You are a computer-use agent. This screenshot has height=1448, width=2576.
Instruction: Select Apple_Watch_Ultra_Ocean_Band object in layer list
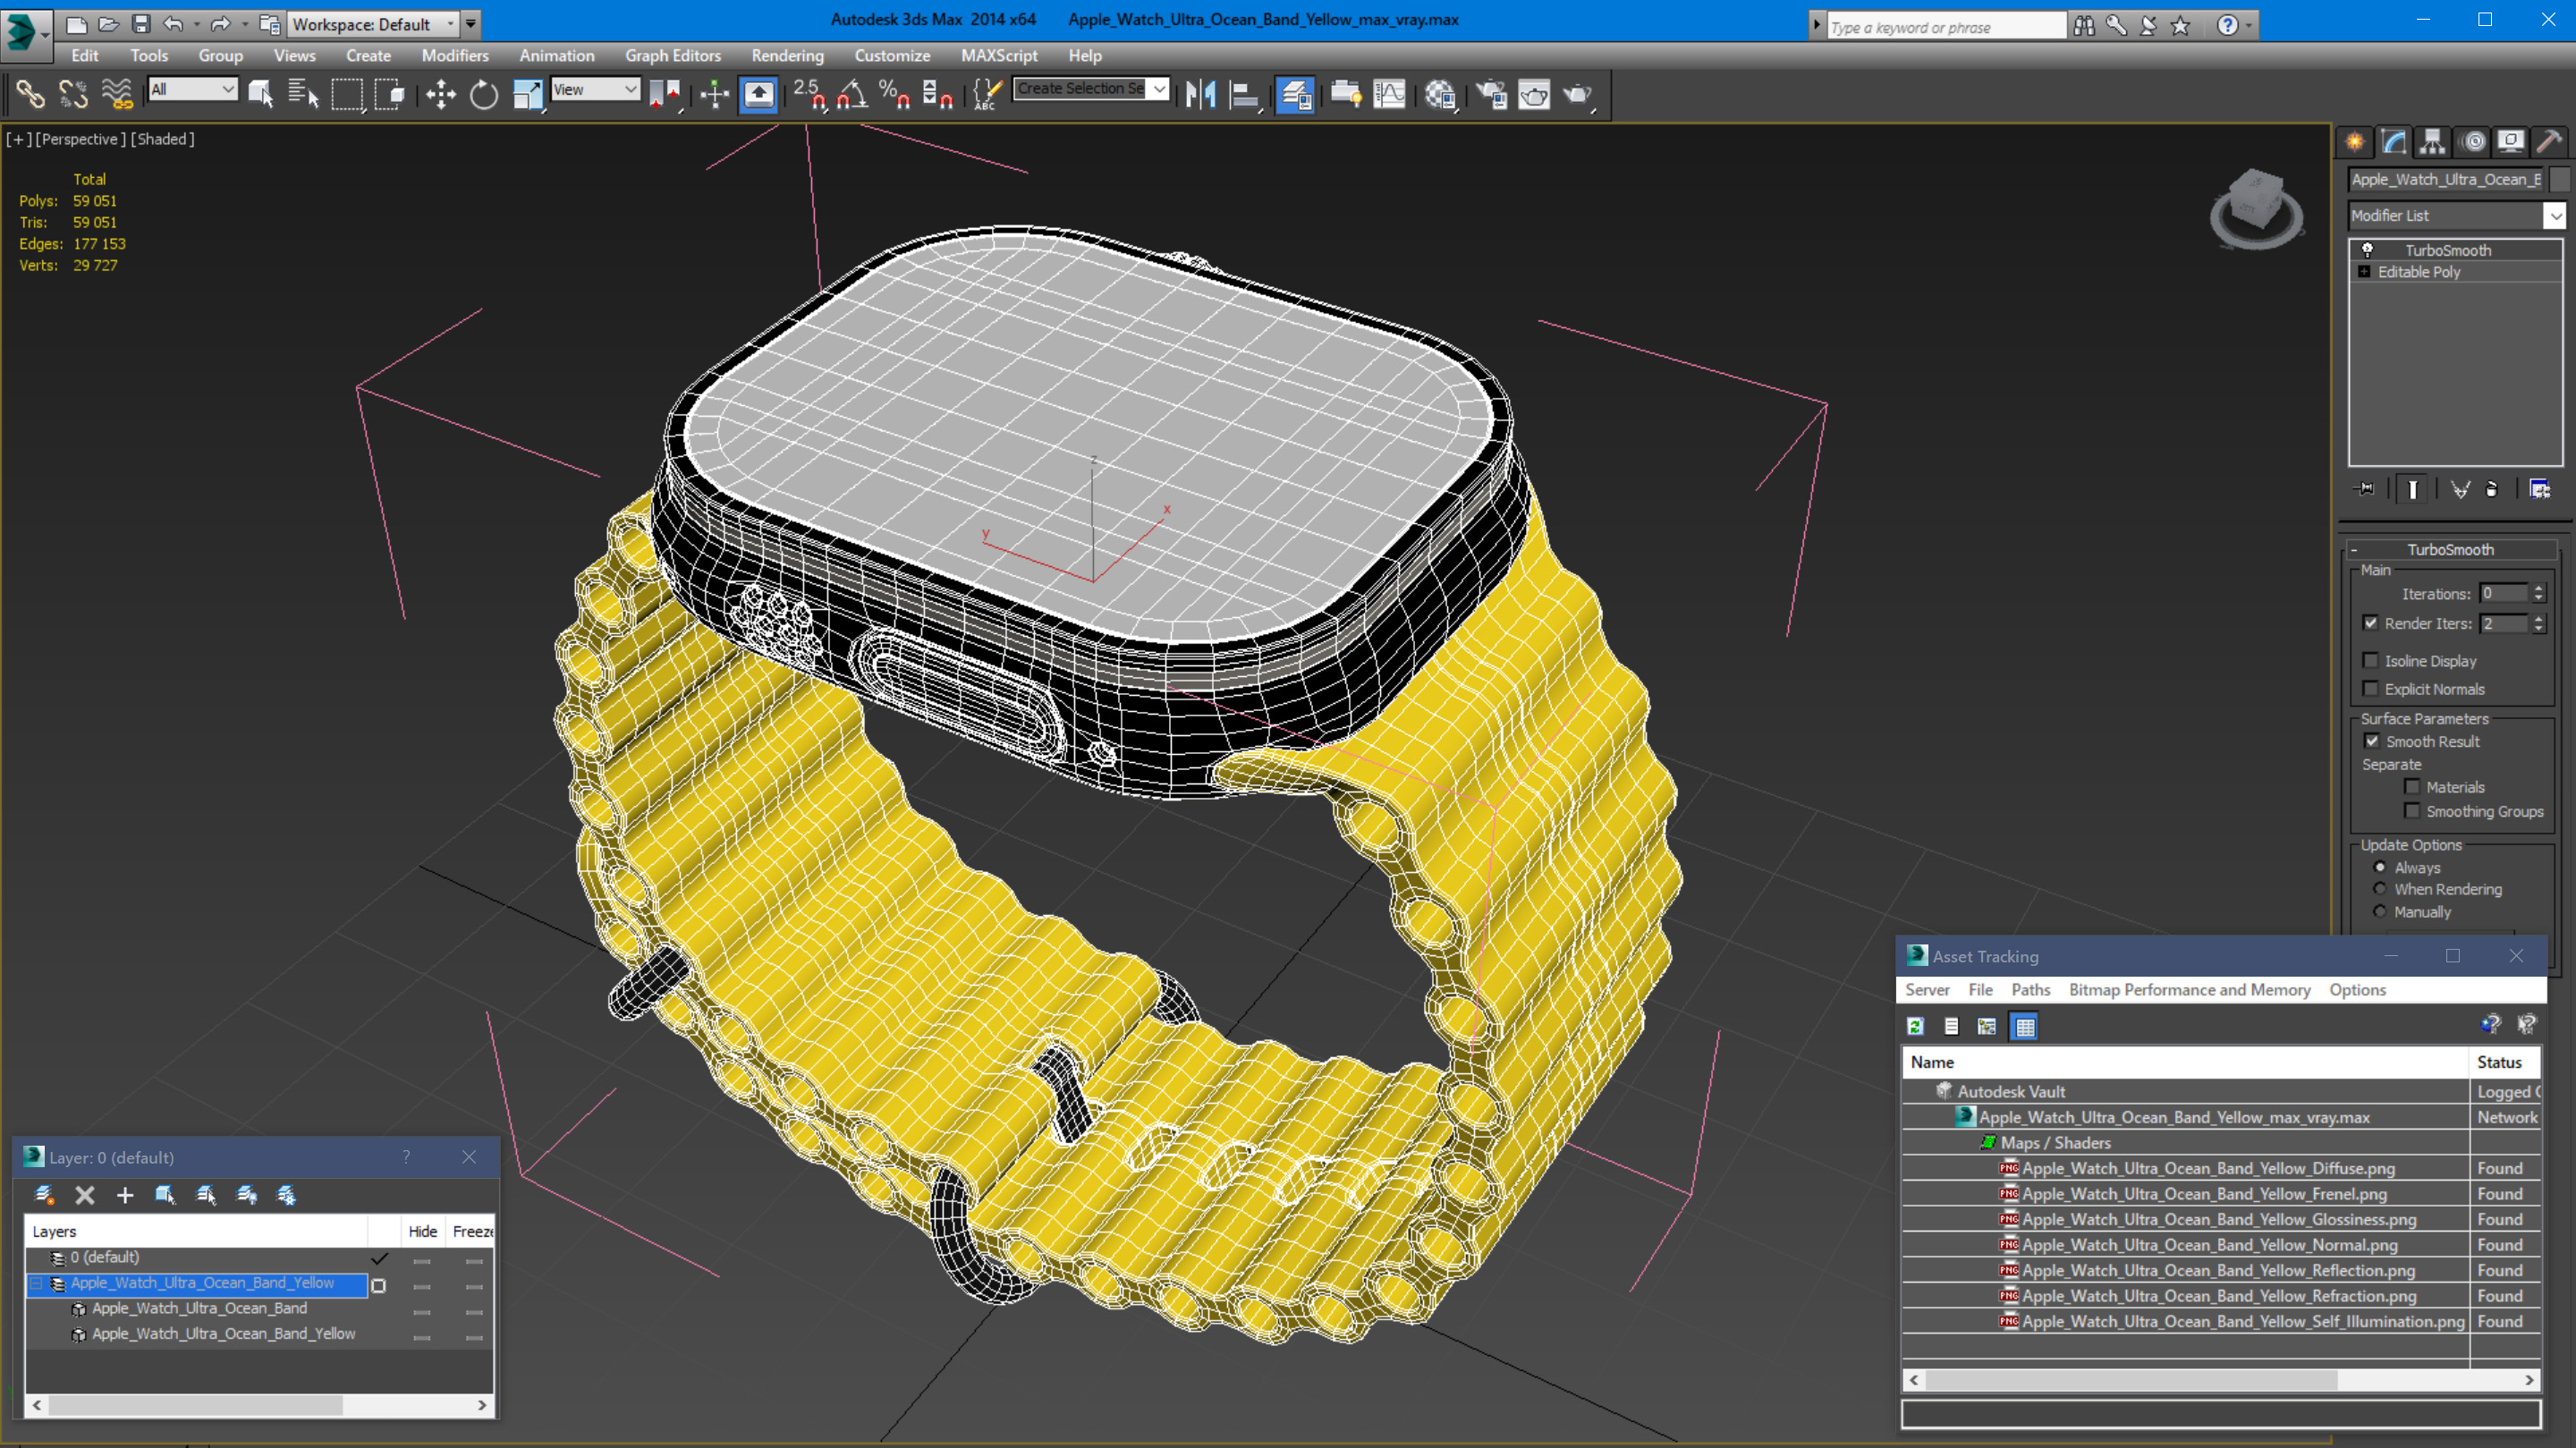[199, 1309]
